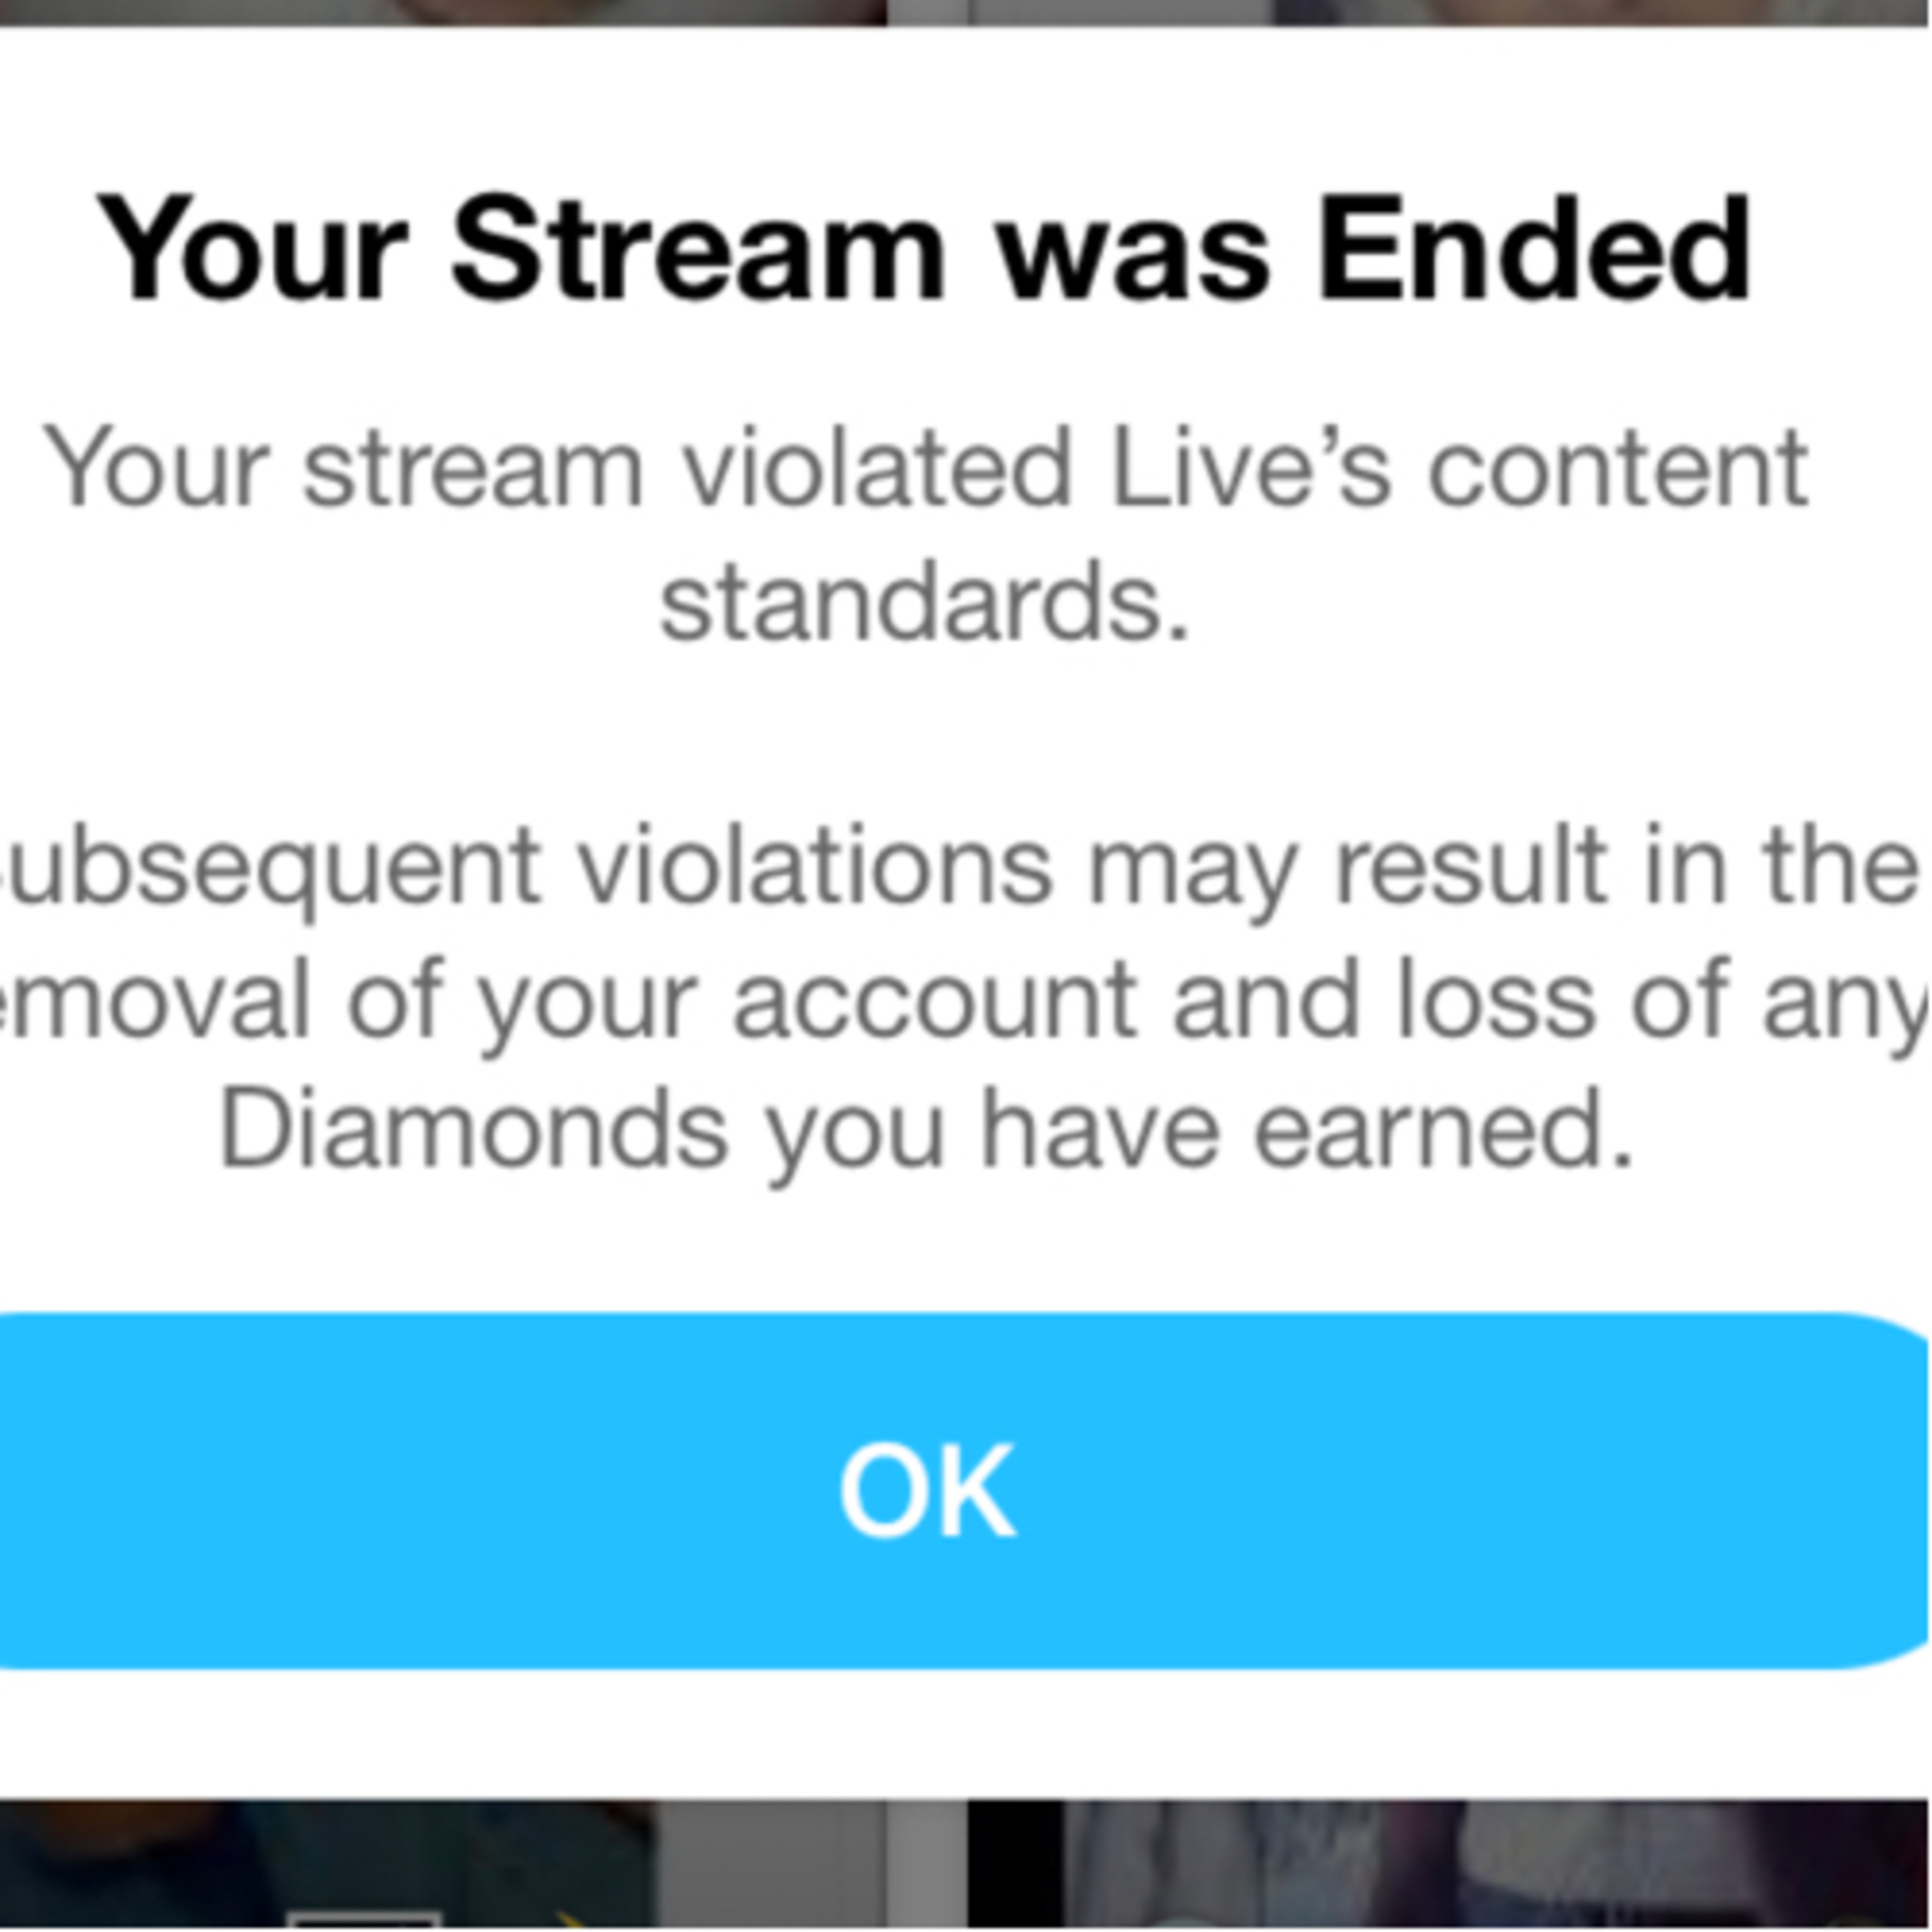The height and width of the screenshot is (1932, 1932).
Task: Click the word "Live's" in the message
Action: [1250, 468]
